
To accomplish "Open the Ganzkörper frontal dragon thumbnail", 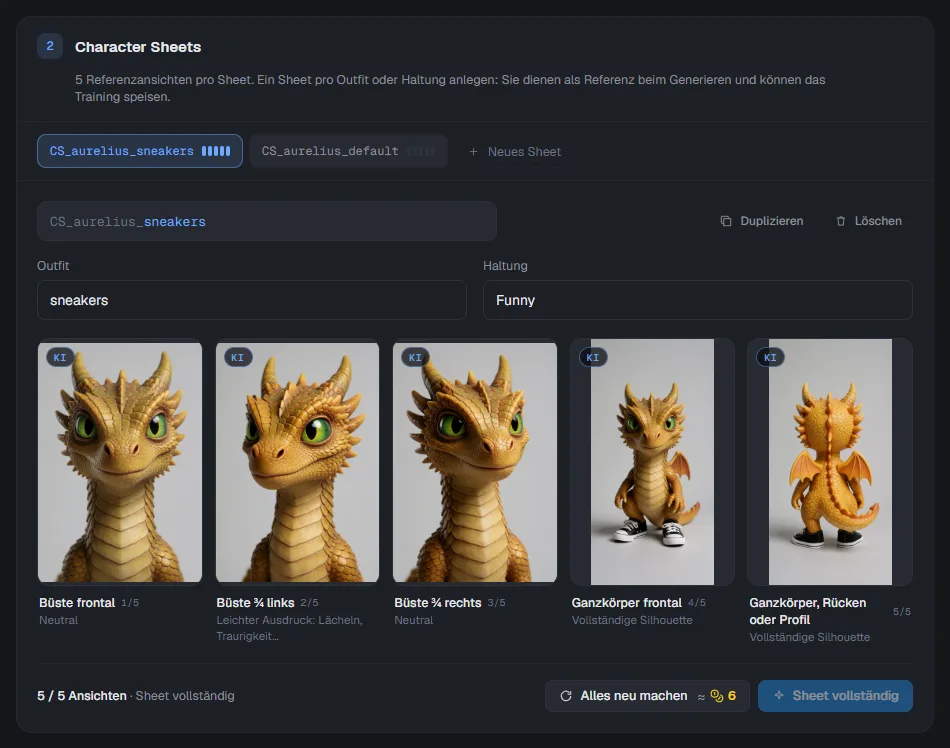I will 653,462.
